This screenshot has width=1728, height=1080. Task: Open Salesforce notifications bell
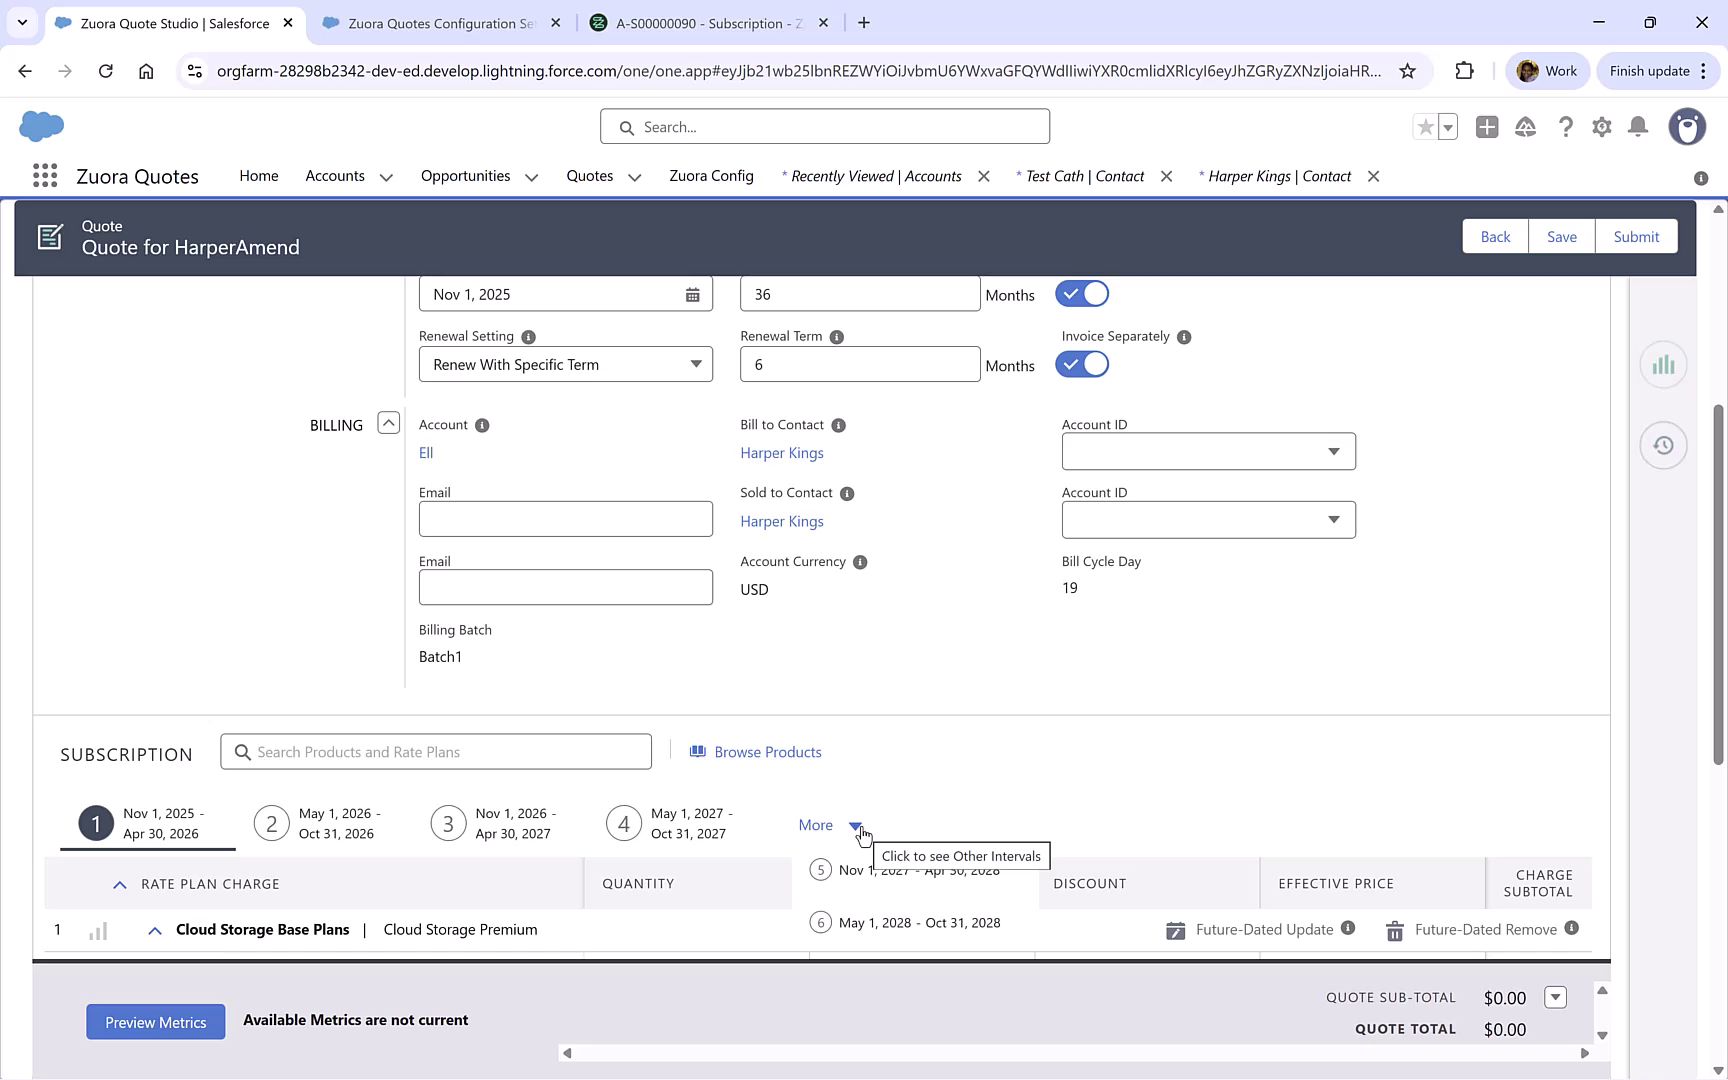coord(1637,127)
